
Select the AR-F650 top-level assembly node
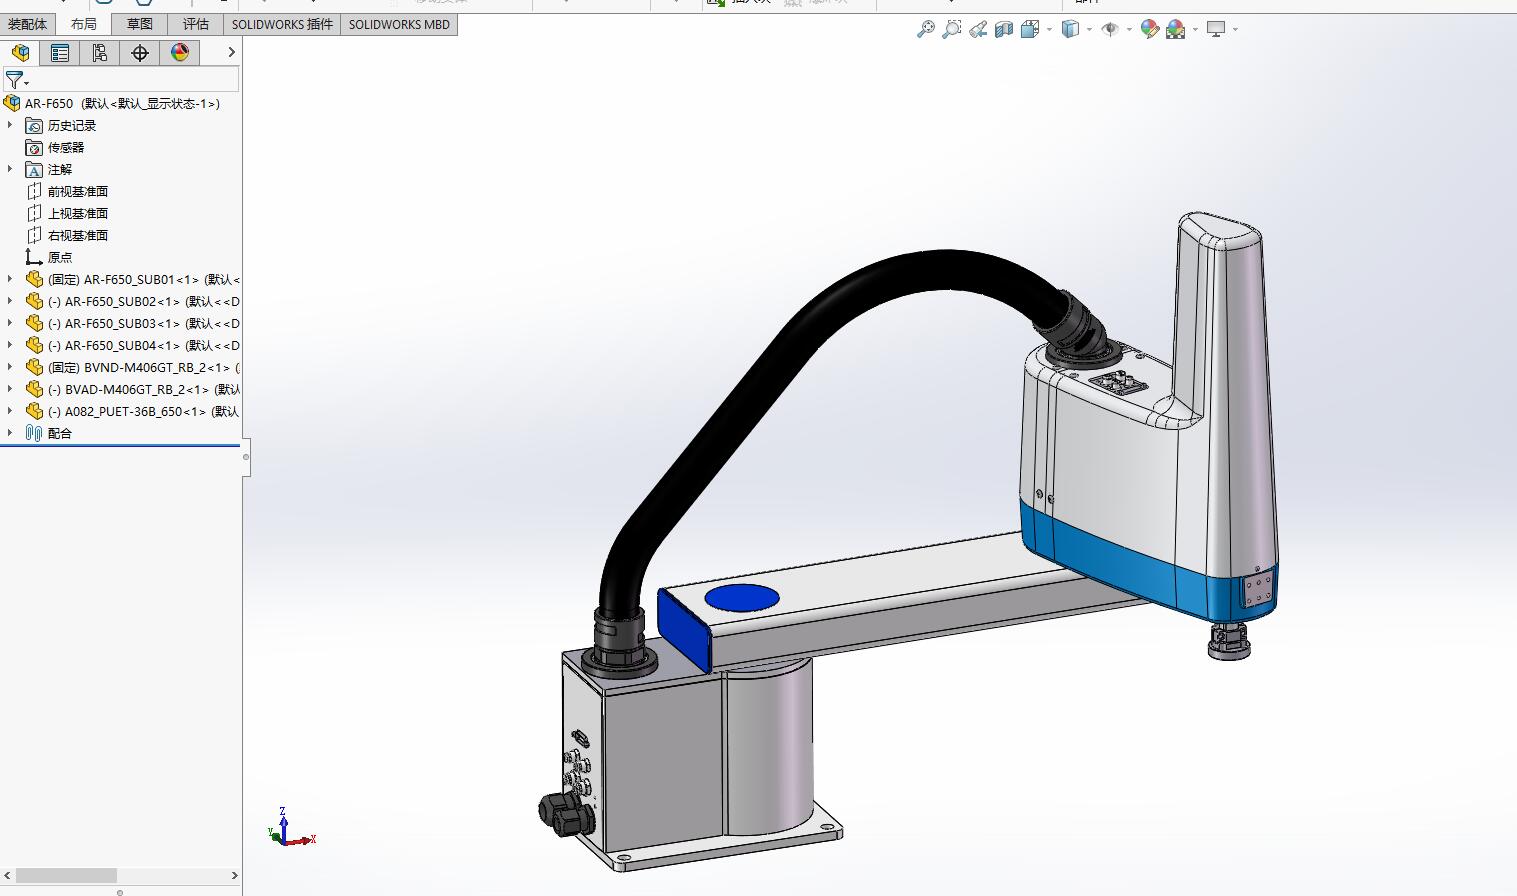tap(112, 103)
